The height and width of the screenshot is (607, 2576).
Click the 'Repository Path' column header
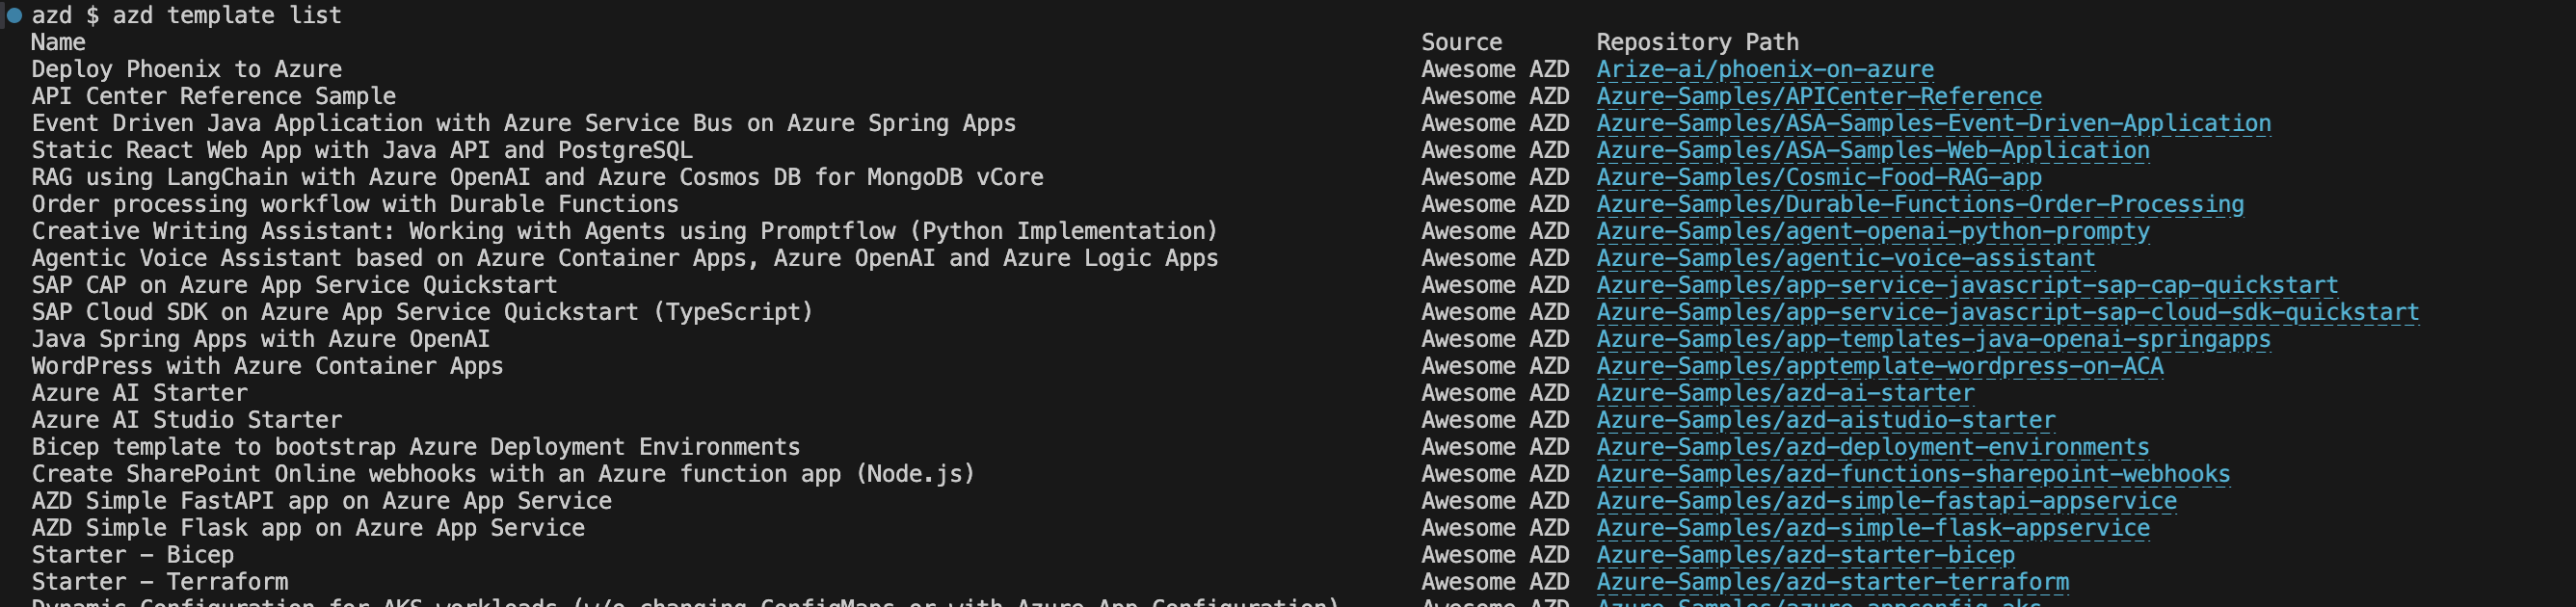point(1697,42)
